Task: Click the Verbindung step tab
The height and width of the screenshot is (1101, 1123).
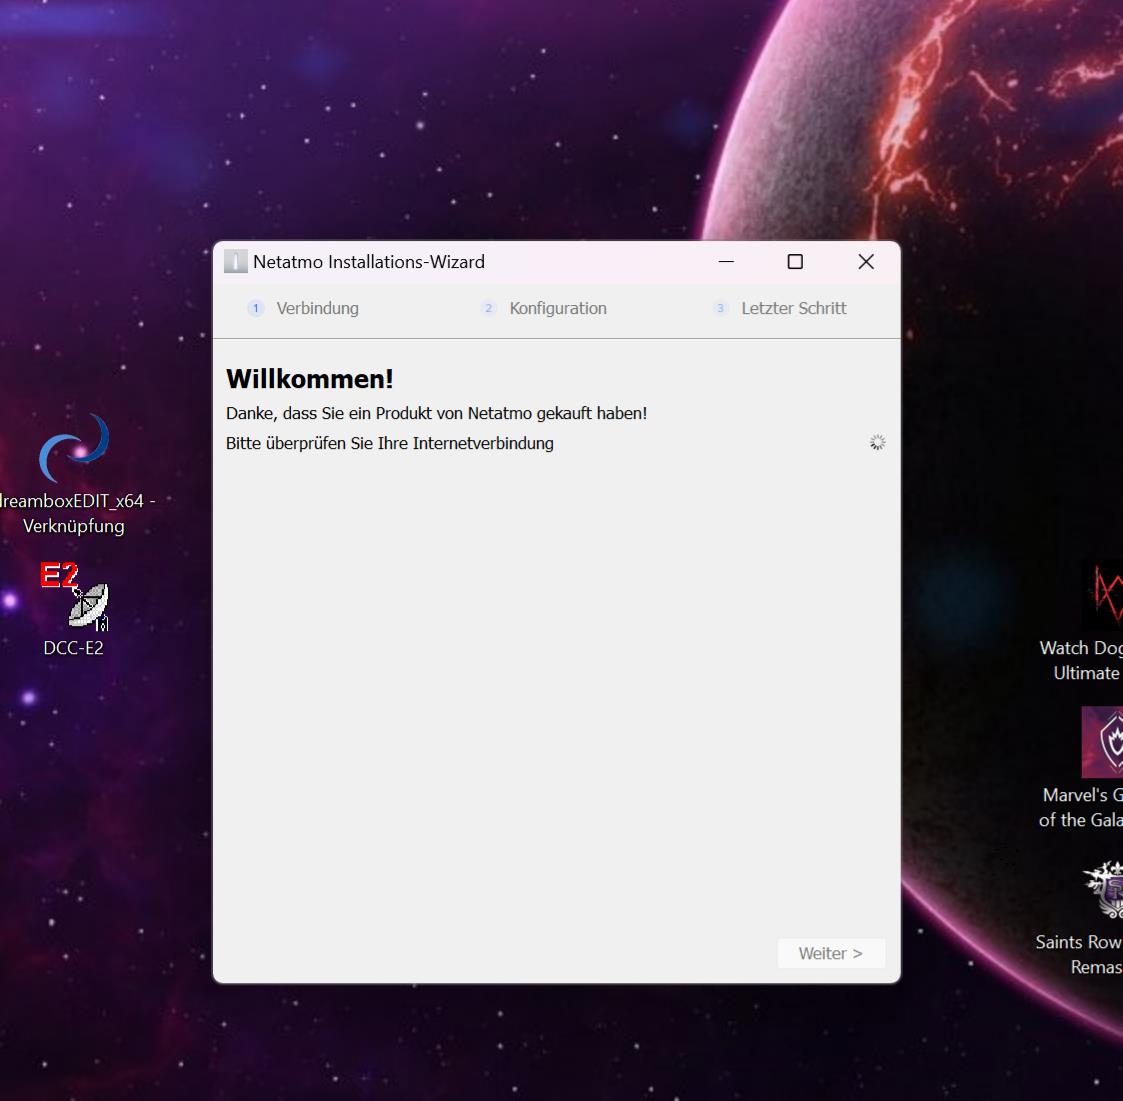Action: tap(304, 308)
